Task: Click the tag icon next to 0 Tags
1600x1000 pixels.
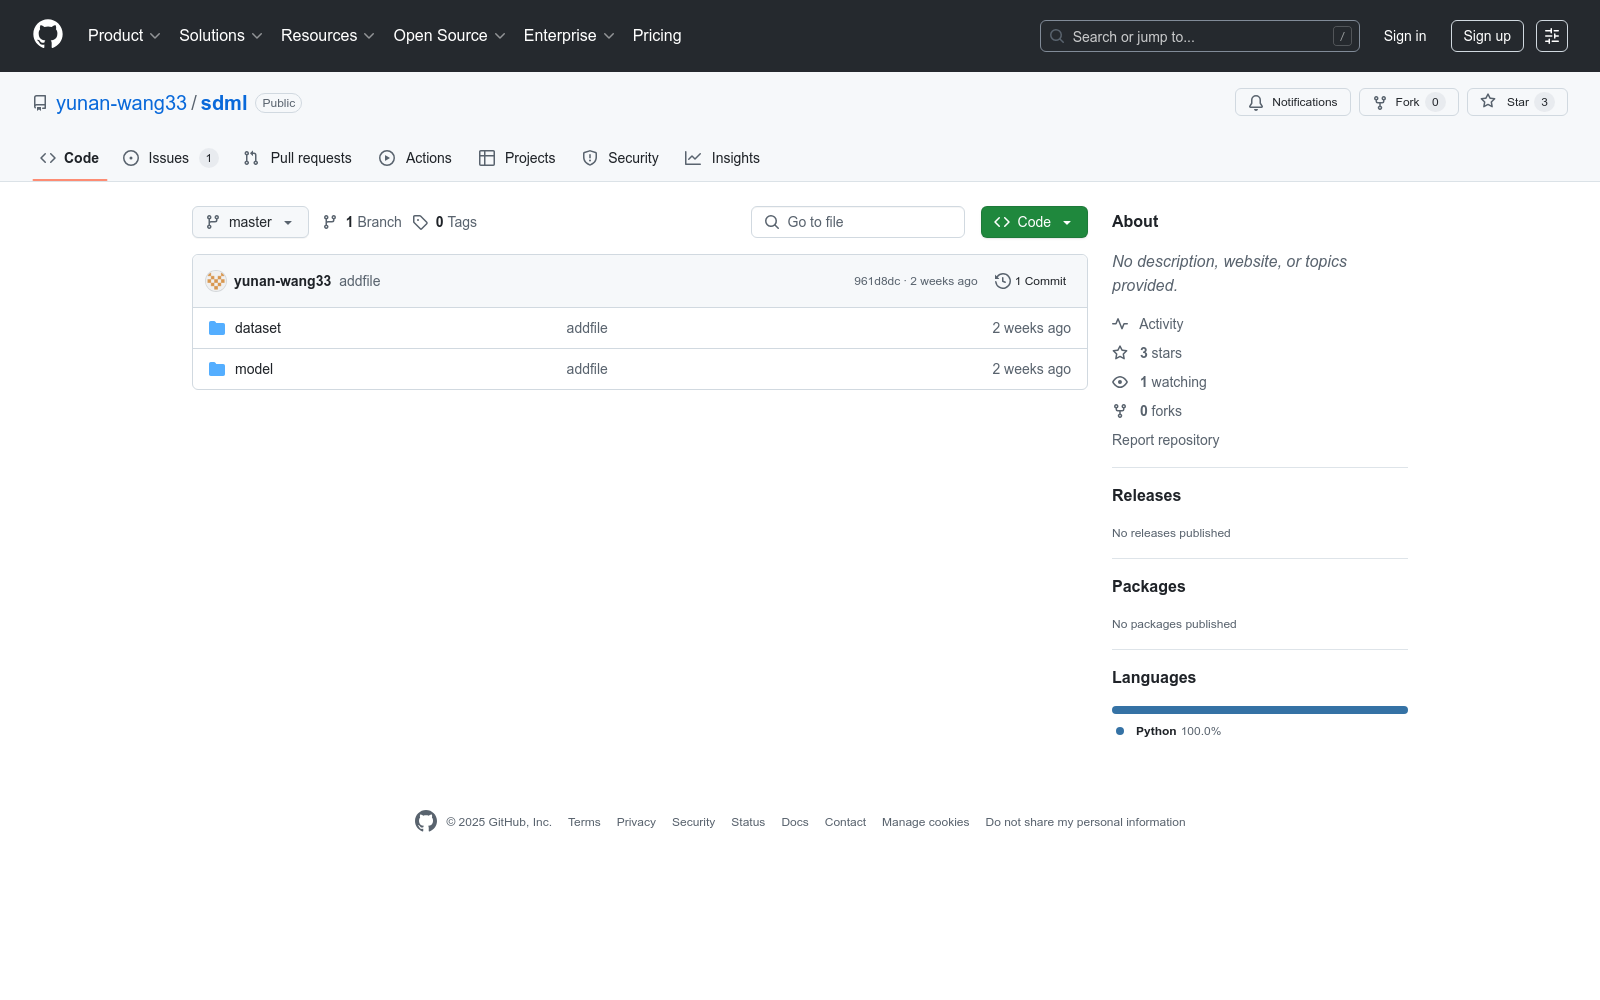Action: (421, 222)
